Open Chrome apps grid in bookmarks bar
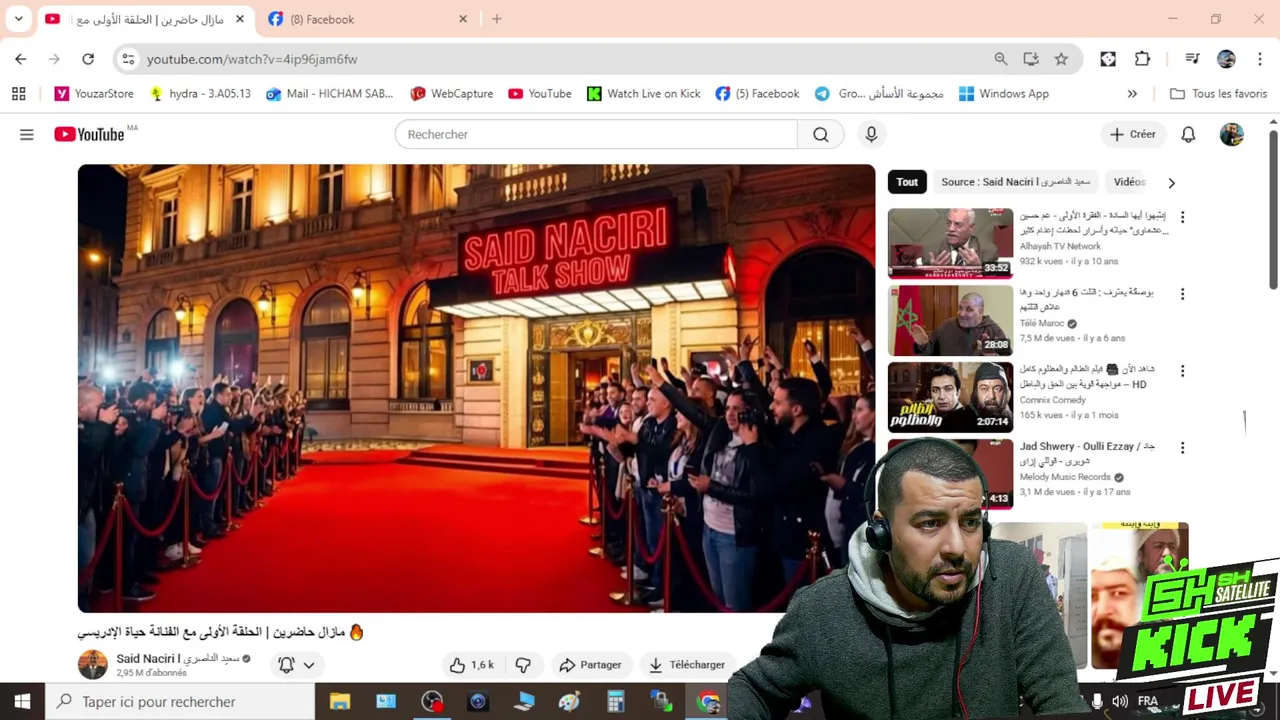Screen dimensions: 1280x720 click(18, 94)
